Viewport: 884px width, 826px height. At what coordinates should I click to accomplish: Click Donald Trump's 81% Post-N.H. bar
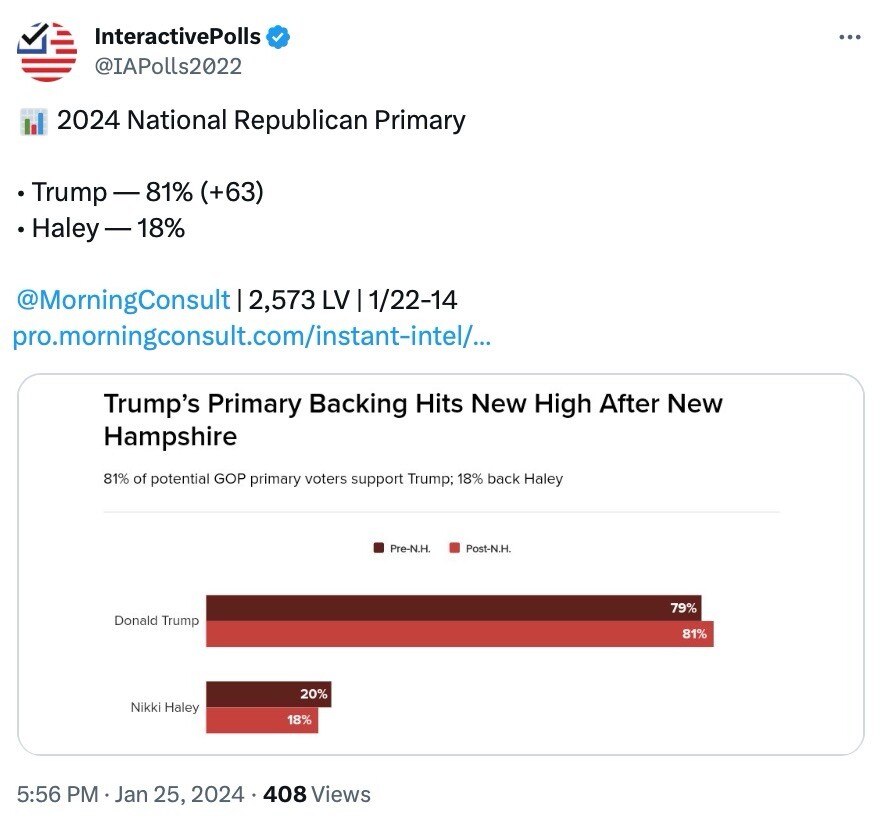[459, 634]
